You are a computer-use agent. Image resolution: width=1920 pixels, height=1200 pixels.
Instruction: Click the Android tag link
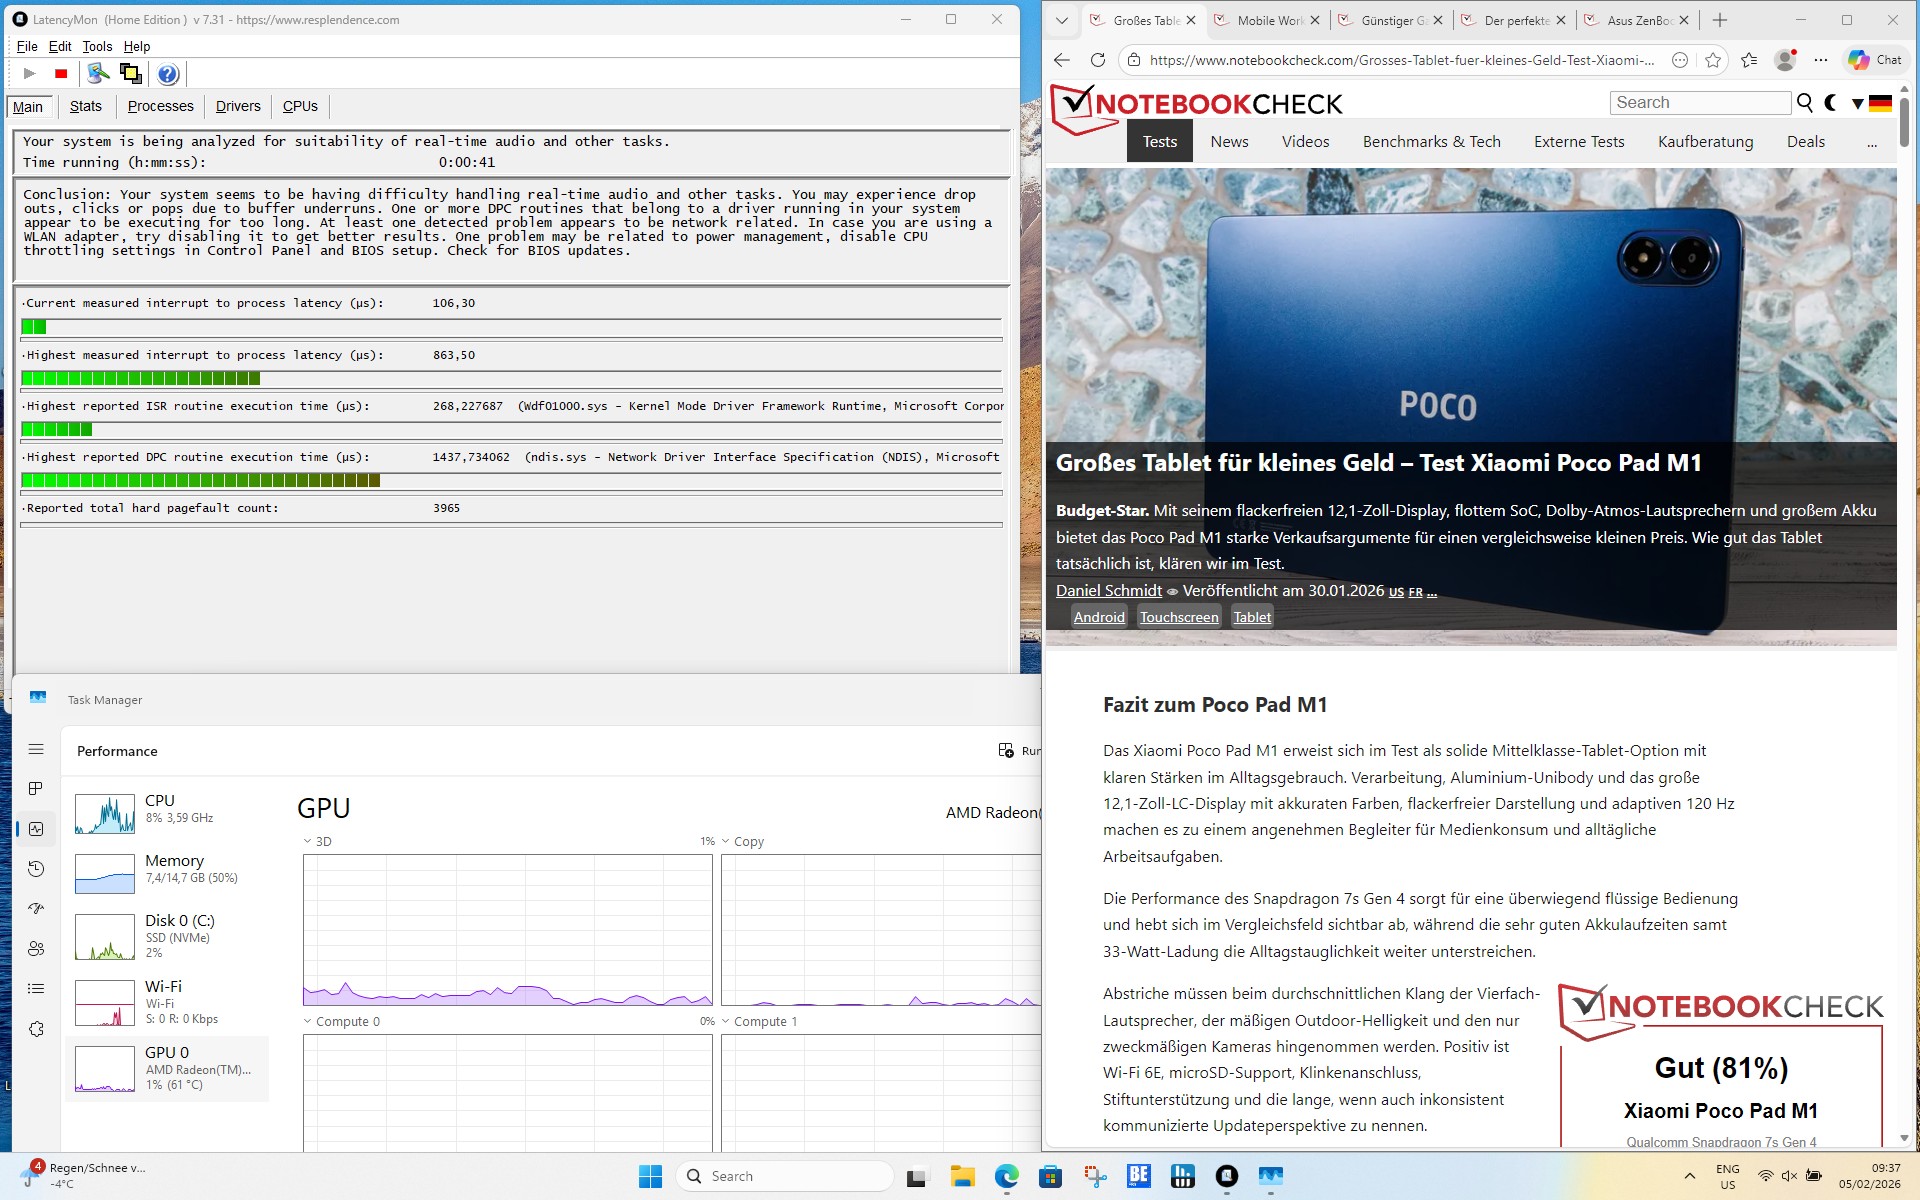click(x=1099, y=617)
